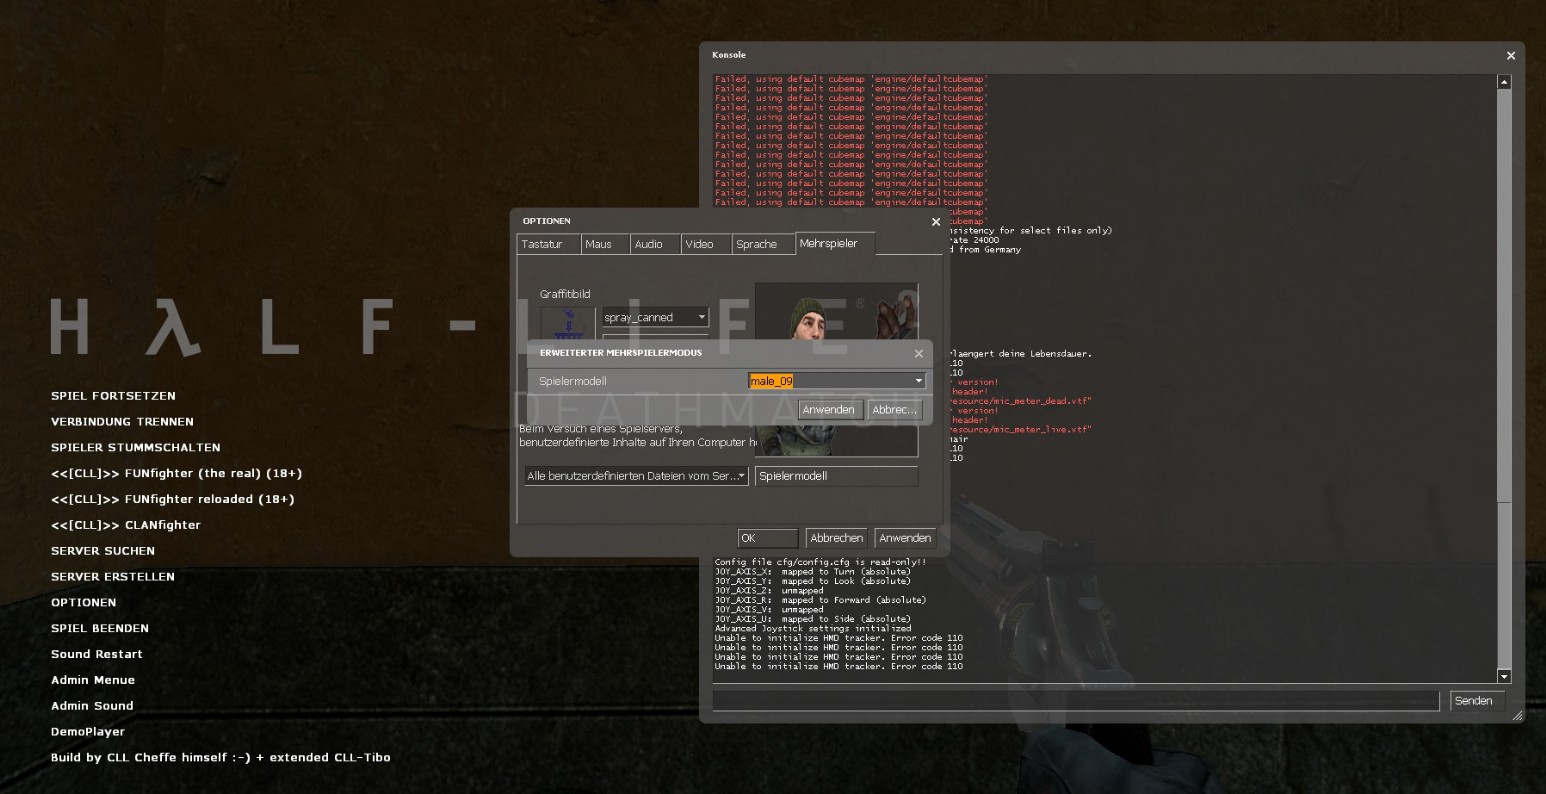Focus the Konsole command input field
The height and width of the screenshot is (794, 1546).
point(1076,701)
